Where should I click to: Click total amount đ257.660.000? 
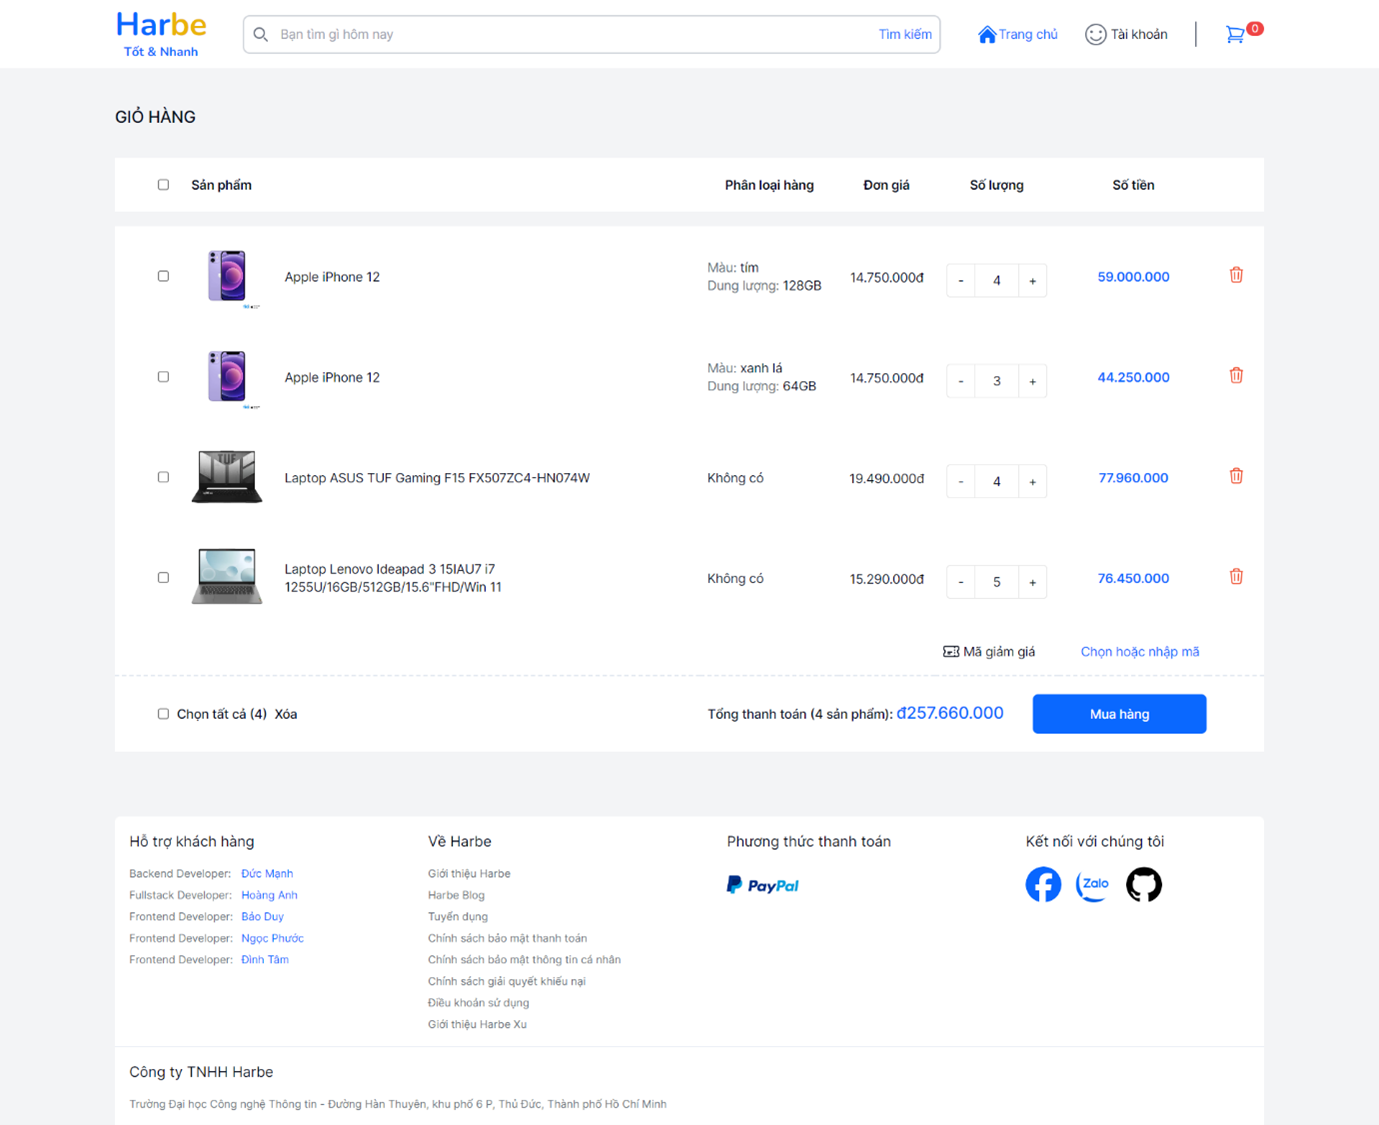tap(950, 713)
